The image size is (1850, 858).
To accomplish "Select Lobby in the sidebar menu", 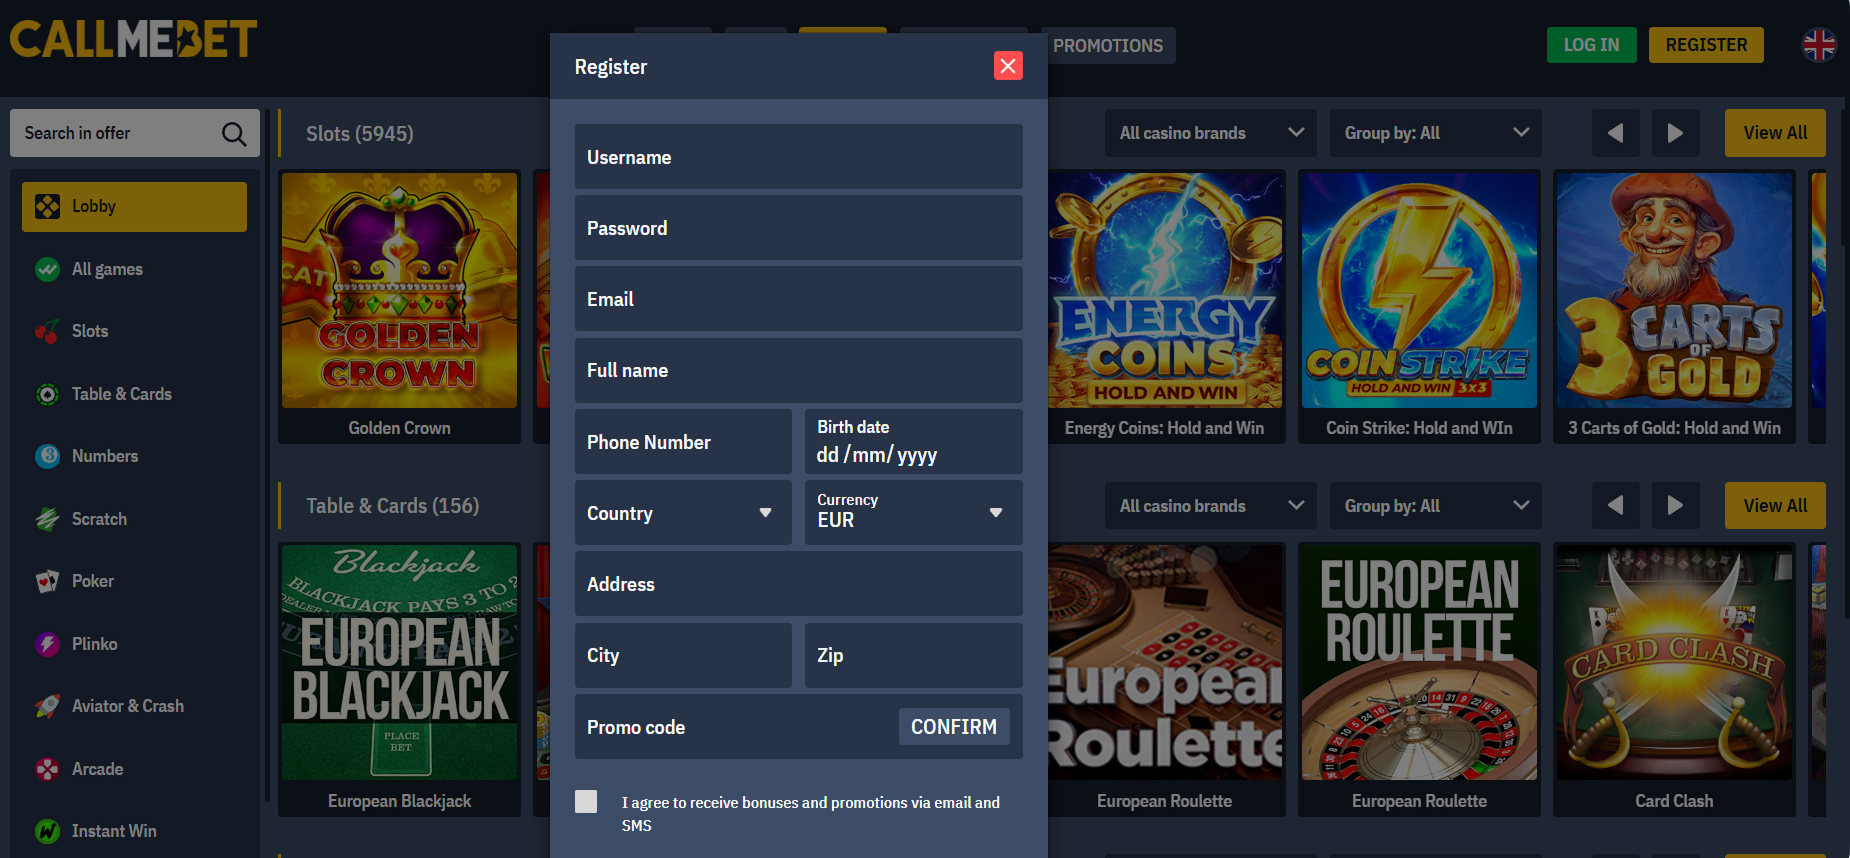I will click(134, 207).
